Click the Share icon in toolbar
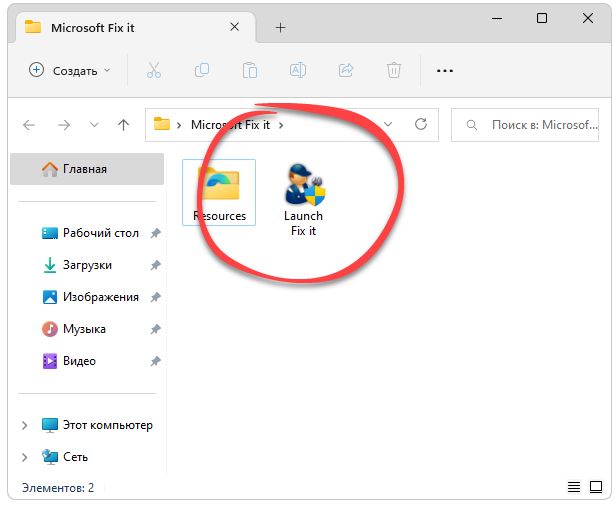 [346, 70]
